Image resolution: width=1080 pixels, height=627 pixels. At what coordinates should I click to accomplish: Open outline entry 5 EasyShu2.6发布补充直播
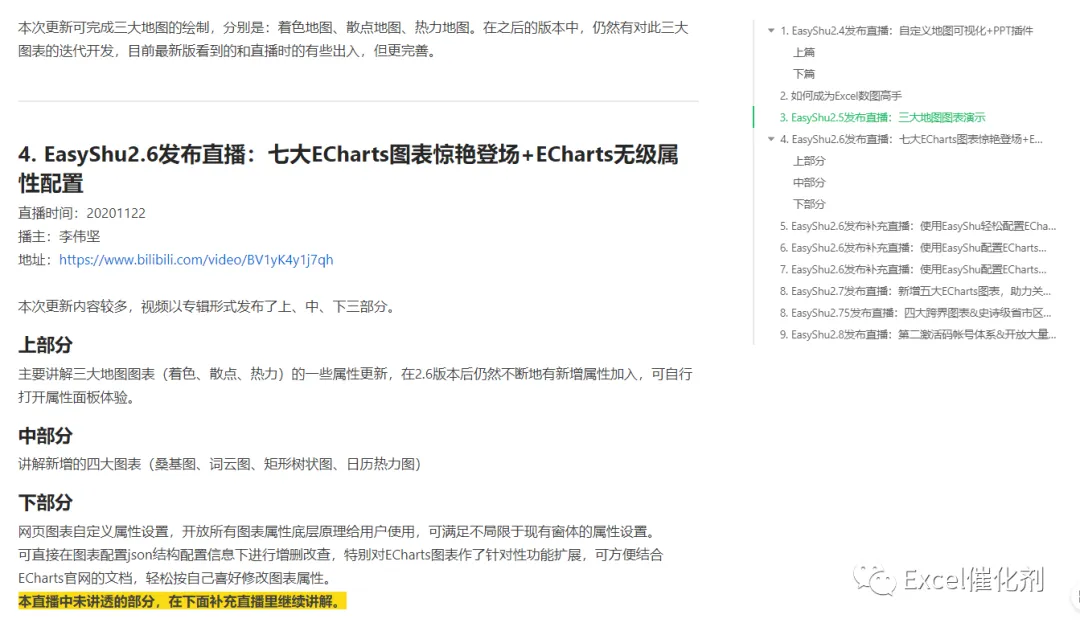(917, 226)
